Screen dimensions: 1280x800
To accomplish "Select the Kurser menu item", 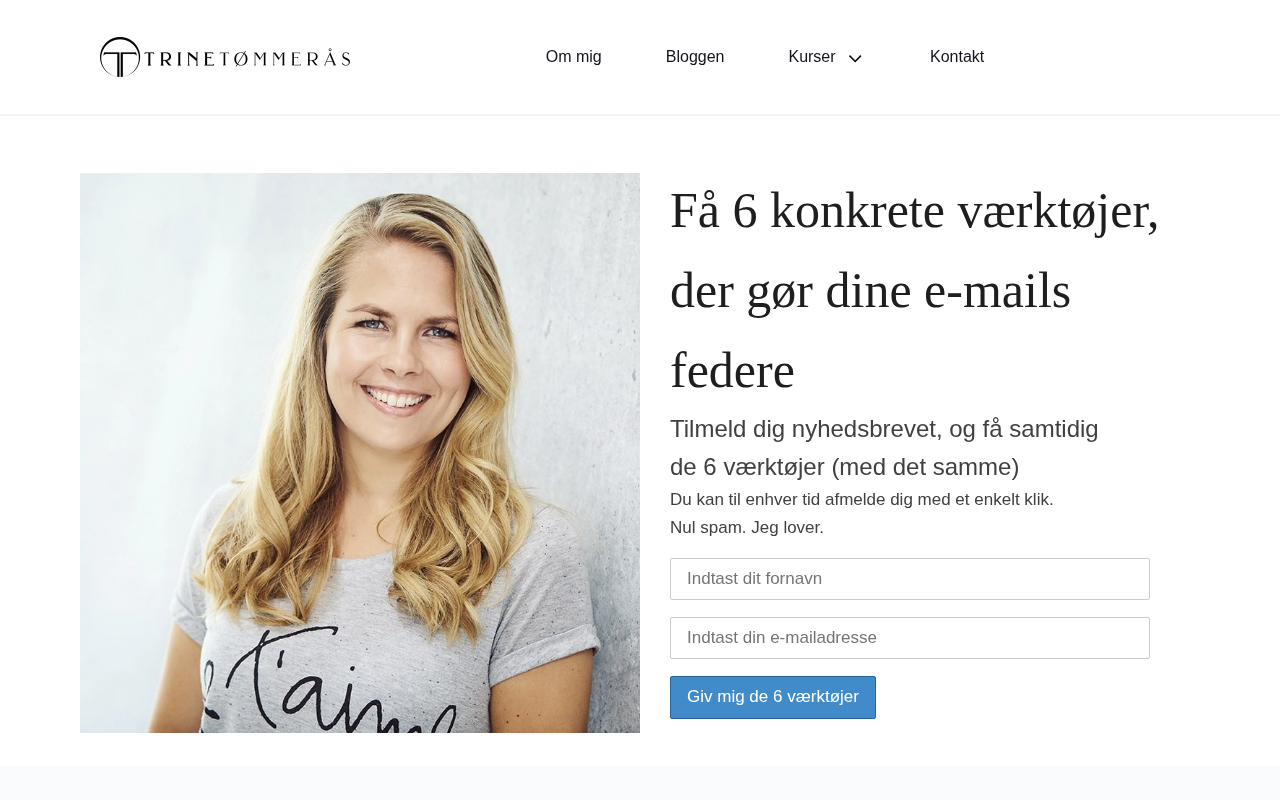I will (x=811, y=57).
